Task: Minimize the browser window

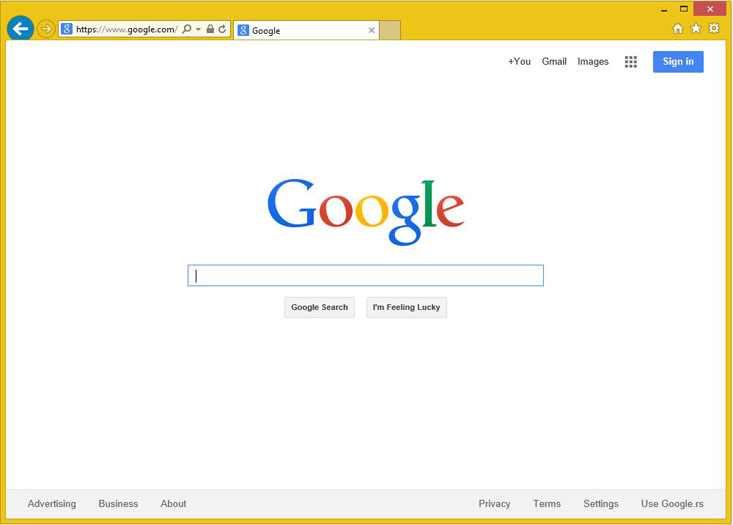Action: (664, 9)
